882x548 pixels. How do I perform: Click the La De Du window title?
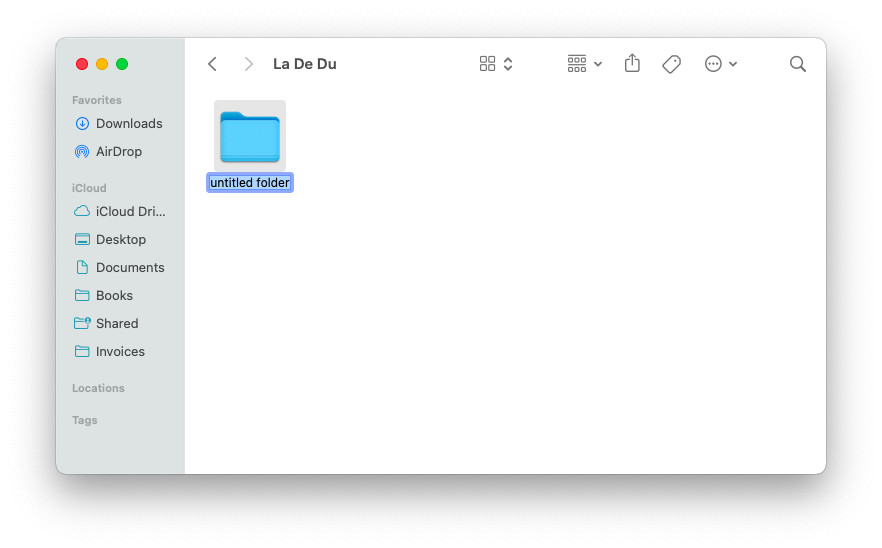[305, 64]
